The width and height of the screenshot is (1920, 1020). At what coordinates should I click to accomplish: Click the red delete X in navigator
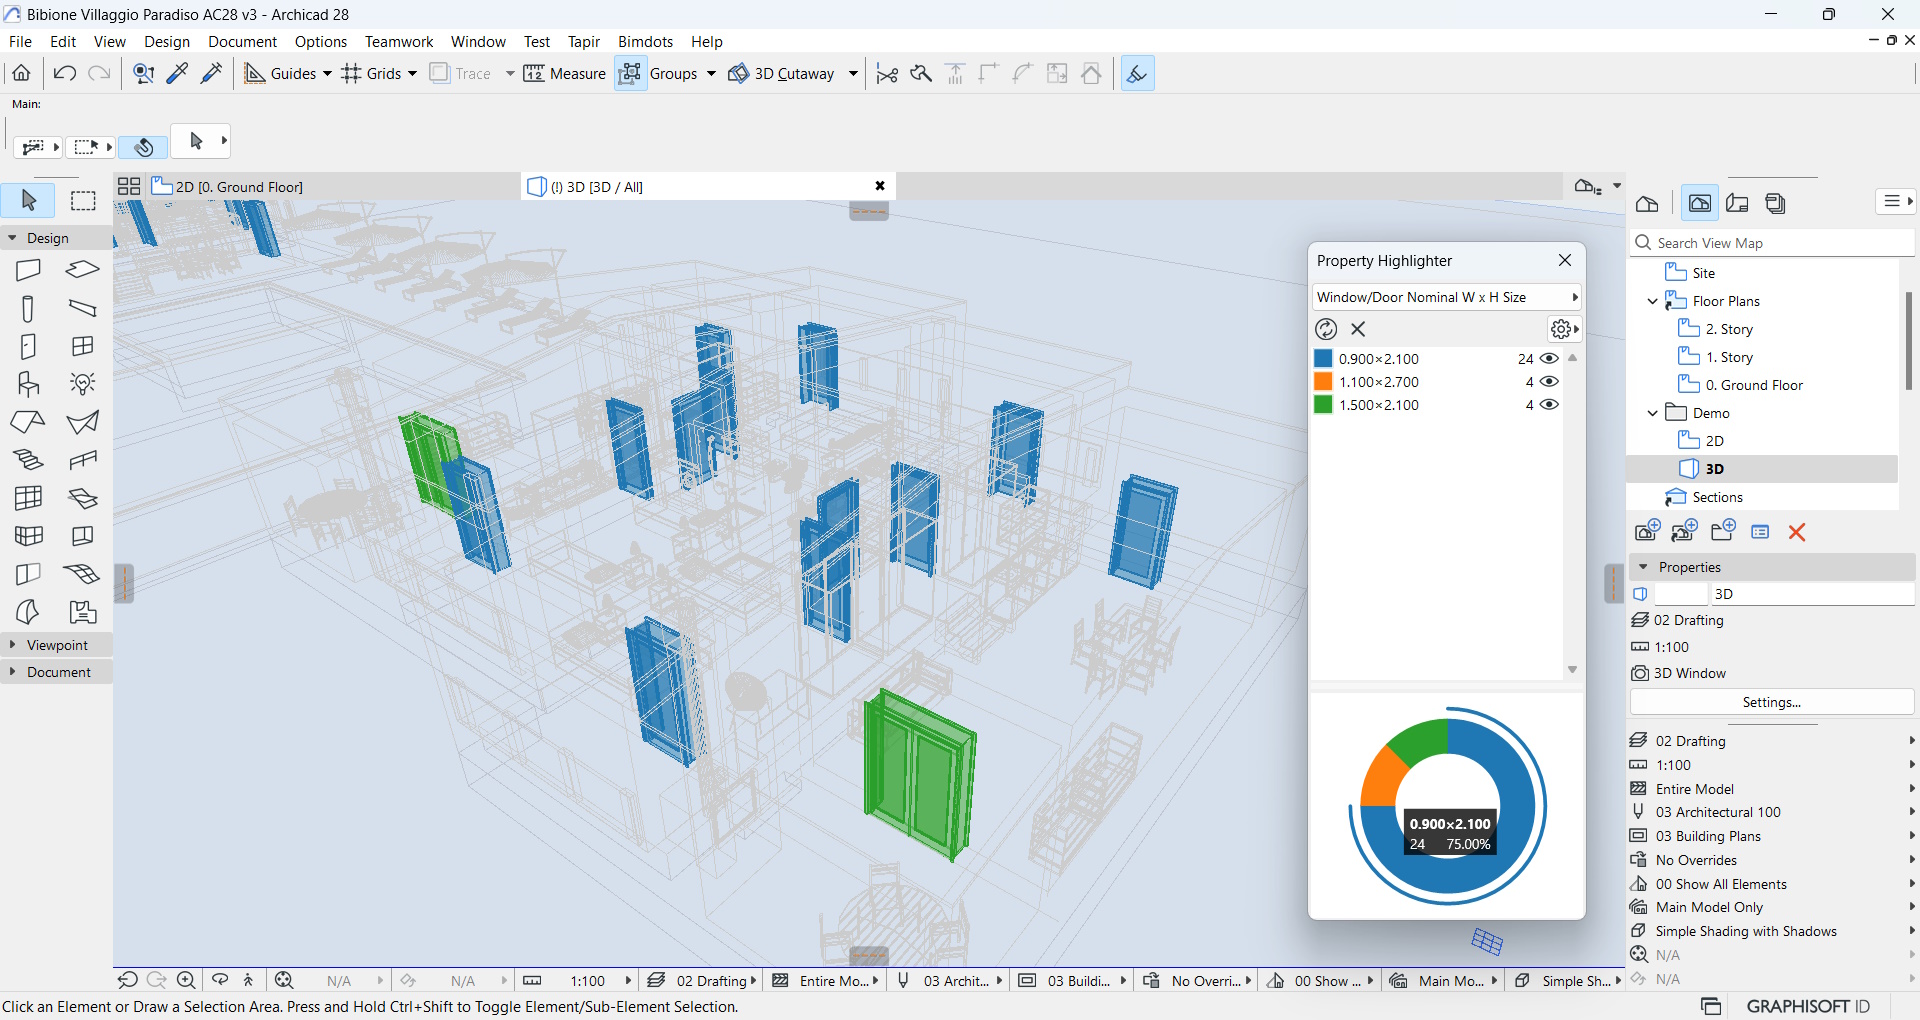pyautogui.click(x=1797, y=532)
